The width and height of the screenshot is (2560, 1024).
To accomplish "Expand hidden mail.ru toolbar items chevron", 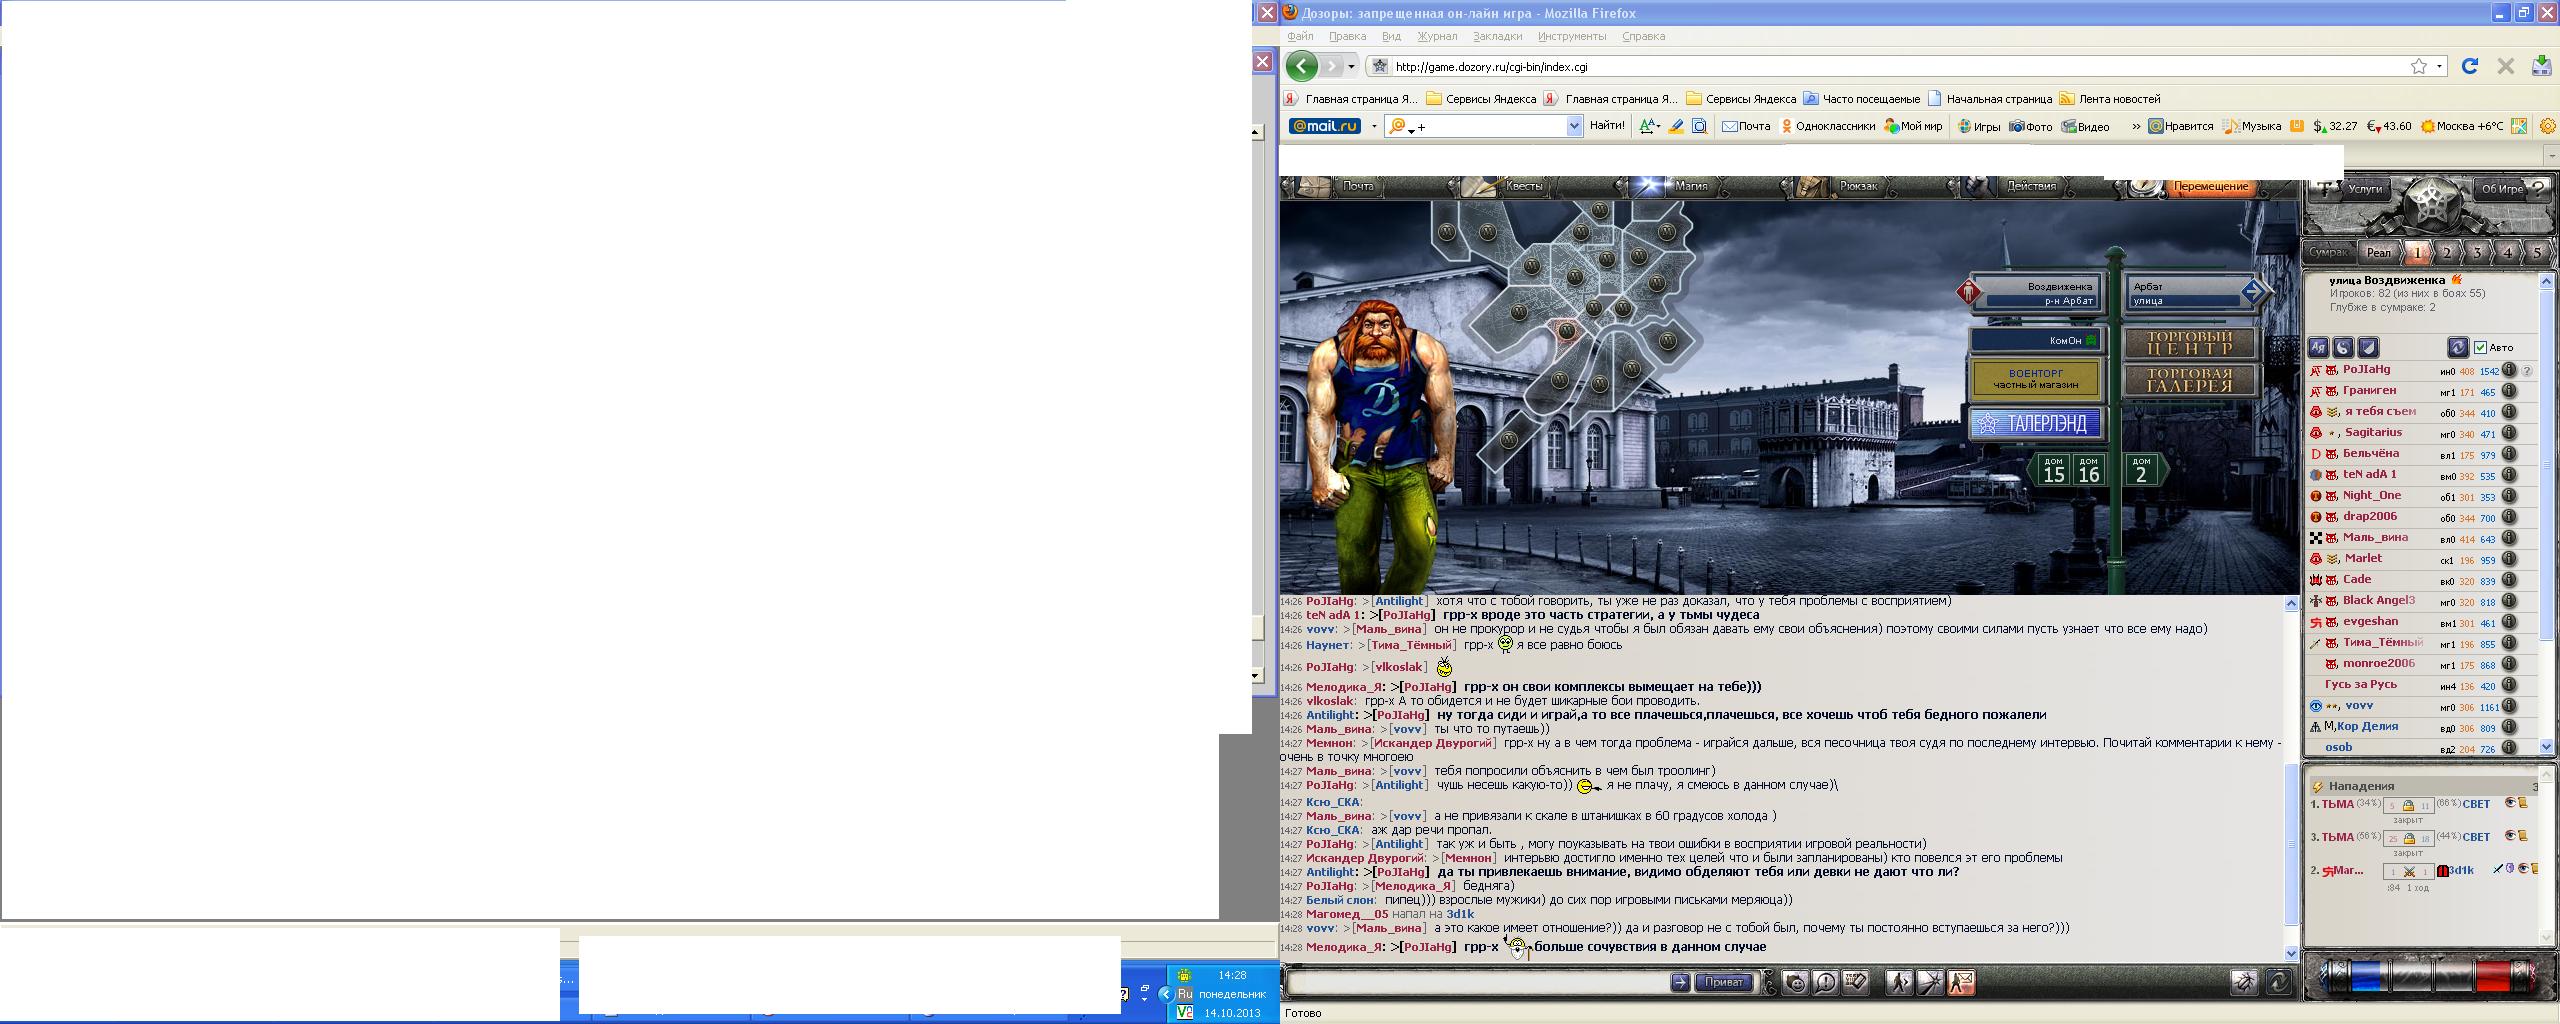I will [x=2136, y=126].
